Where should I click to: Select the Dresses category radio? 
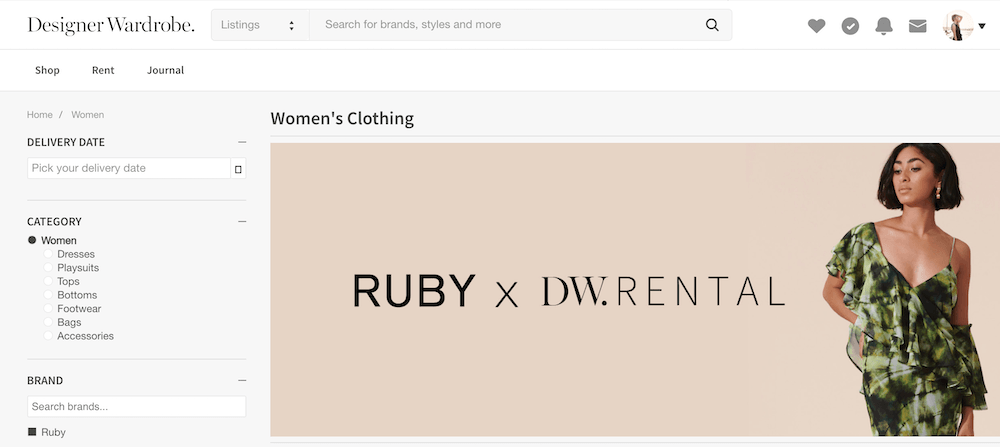pyautogui.click(x=48, y=255)
